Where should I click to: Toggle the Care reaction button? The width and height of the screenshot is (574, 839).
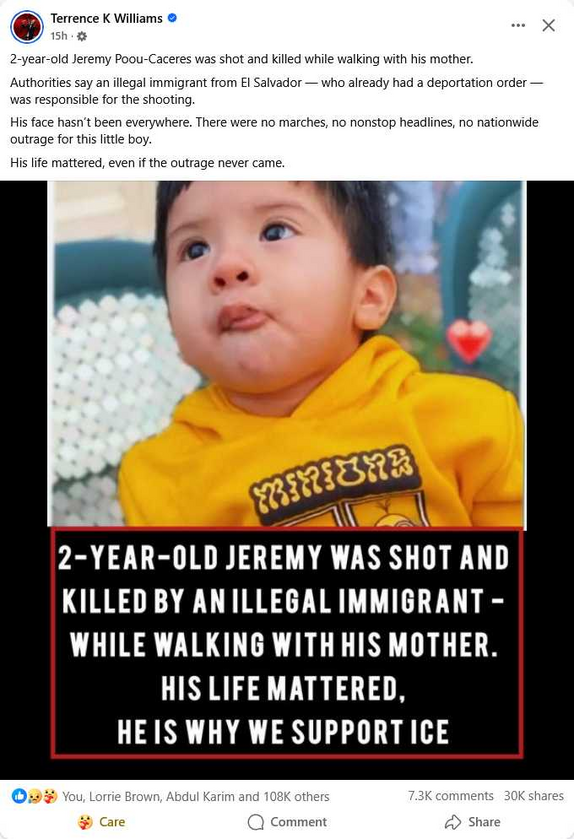[x=101, y=822]
